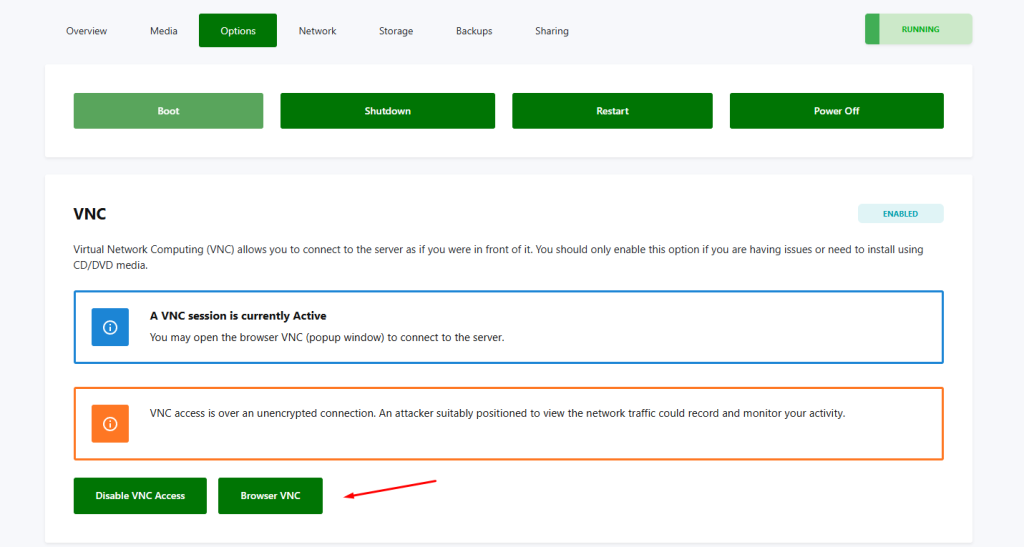Screen dimensions: 1024x547
Task: Click the 'You may open the browser VNC' message
Action: 327,337
